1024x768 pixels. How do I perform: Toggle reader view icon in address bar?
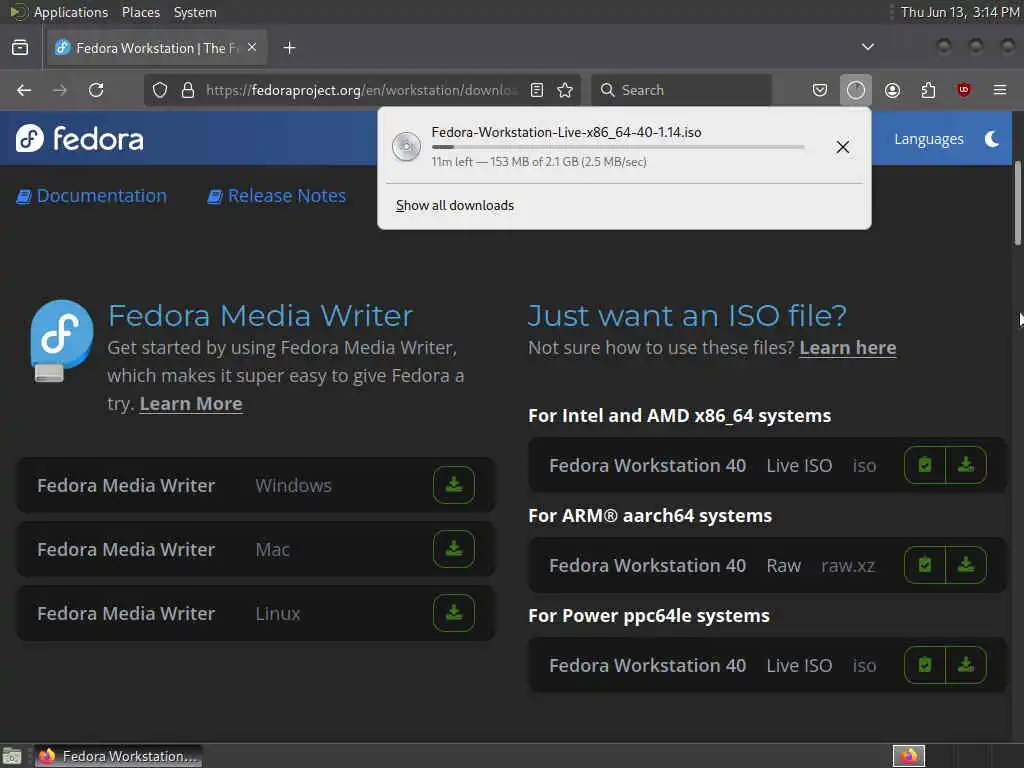537,90
